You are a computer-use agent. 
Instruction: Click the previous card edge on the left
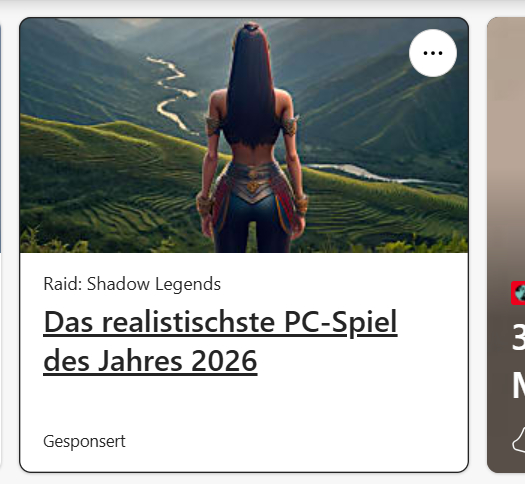[0, 134]
